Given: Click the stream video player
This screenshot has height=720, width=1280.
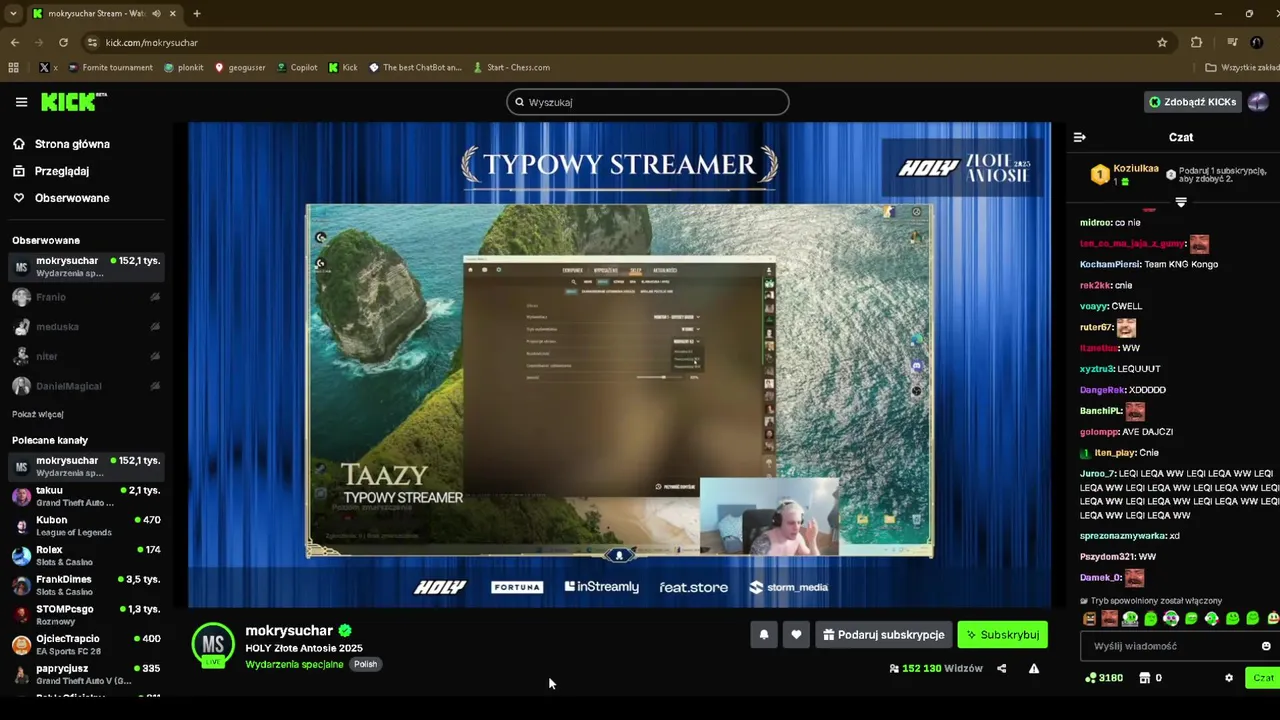Looking at the screenshot, I should click(x=620, y=365).
